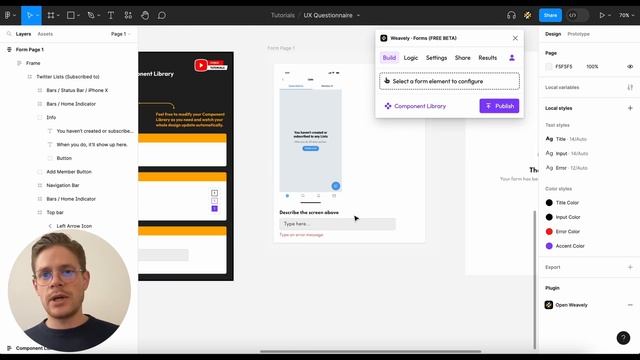Open the file name dropdown chevron
Screen dimensions: 640x360
coord(358,16)
